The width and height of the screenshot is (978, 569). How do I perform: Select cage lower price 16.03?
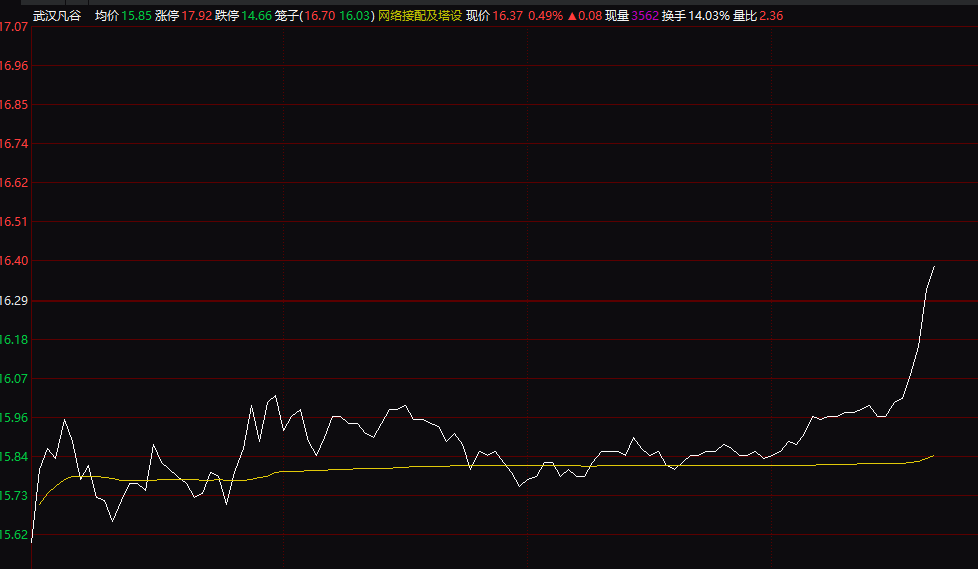(x=355, y=16)
